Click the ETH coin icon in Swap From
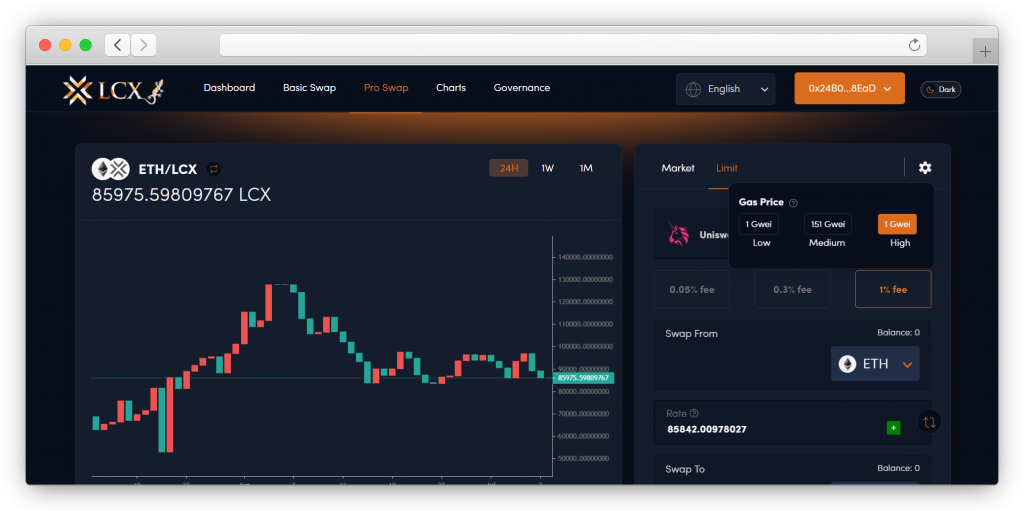Image resolution: width=1024 pixels, height=511 pixels. pyautogui.click(x=847, y=364)
